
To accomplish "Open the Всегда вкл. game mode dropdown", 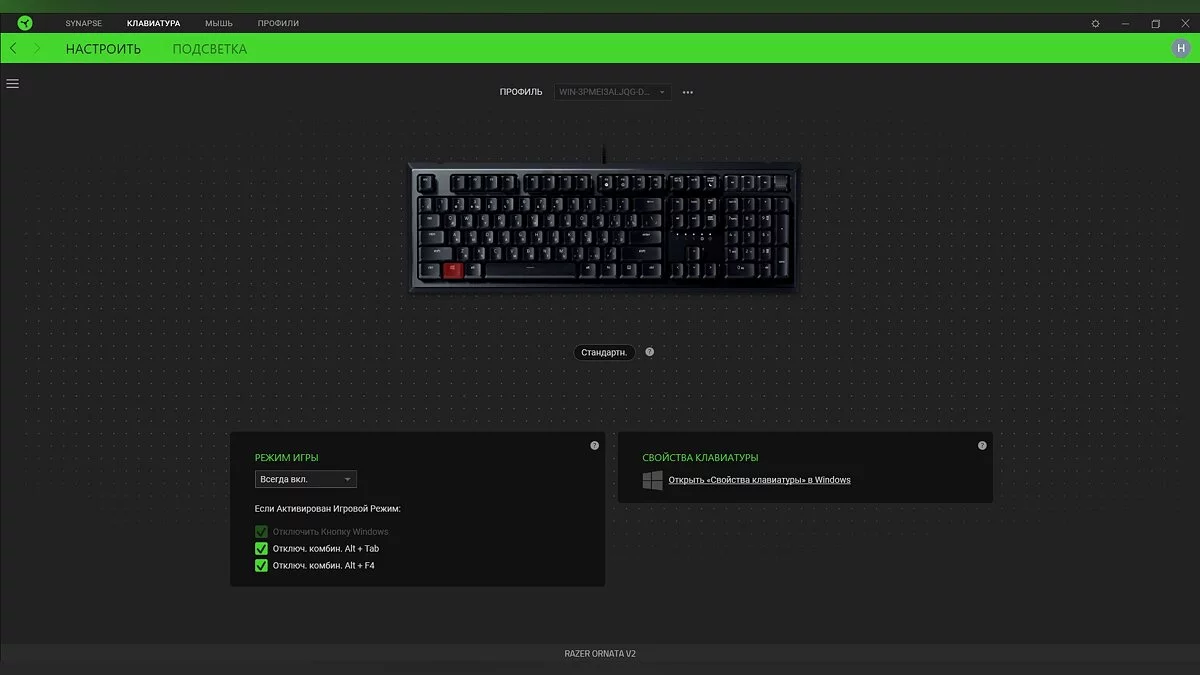I will (x=306, y=480).
